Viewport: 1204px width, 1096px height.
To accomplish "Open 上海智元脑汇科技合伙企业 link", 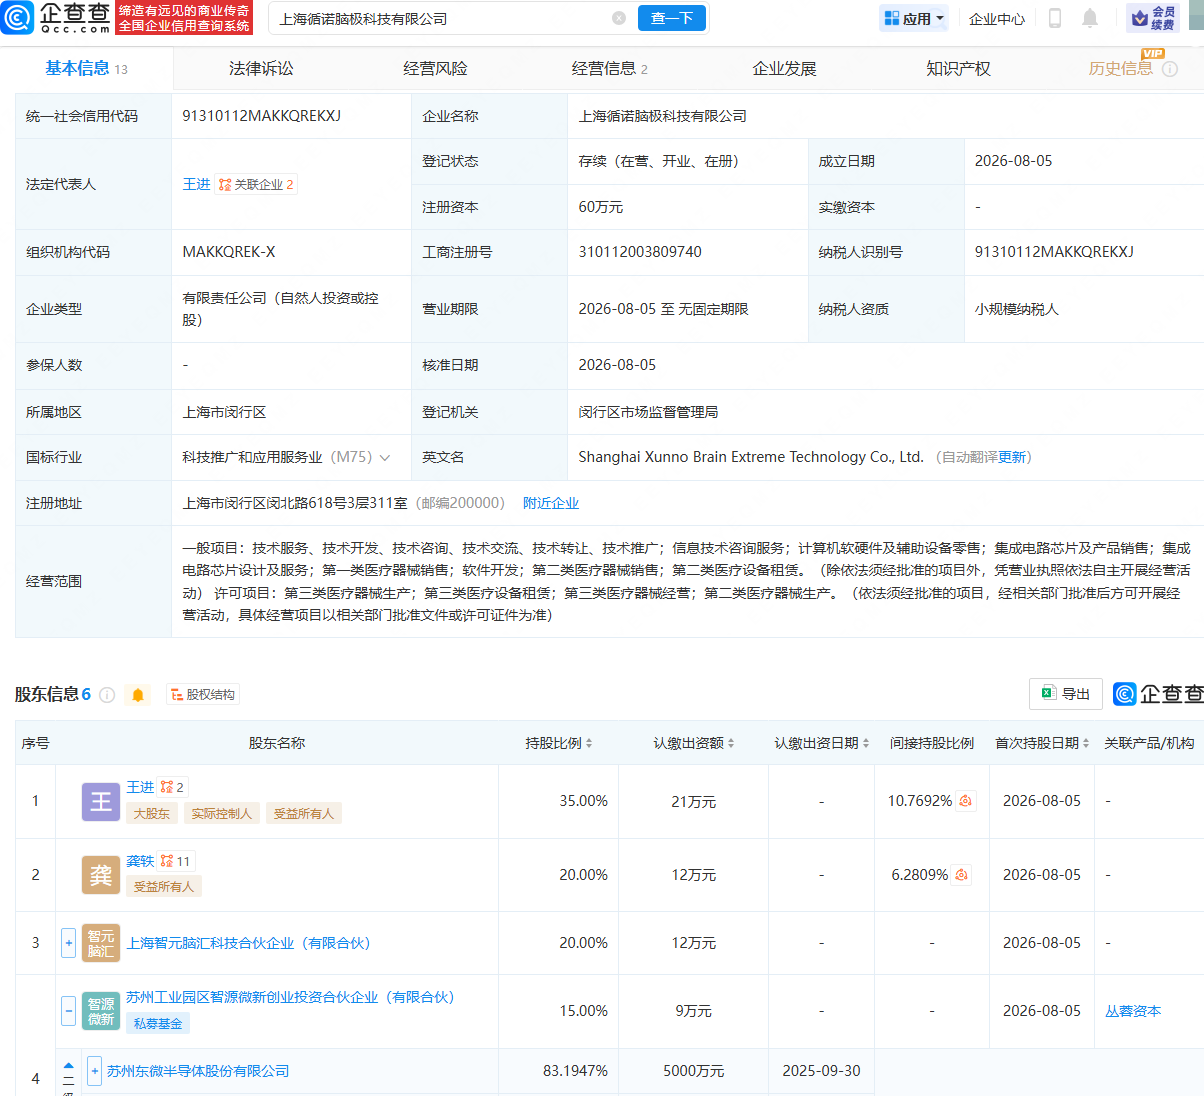I will tap(248, 943).
